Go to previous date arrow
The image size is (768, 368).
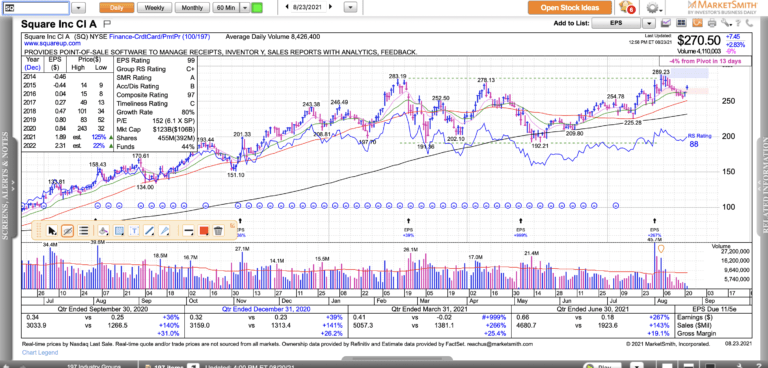[x=287, y=7]
